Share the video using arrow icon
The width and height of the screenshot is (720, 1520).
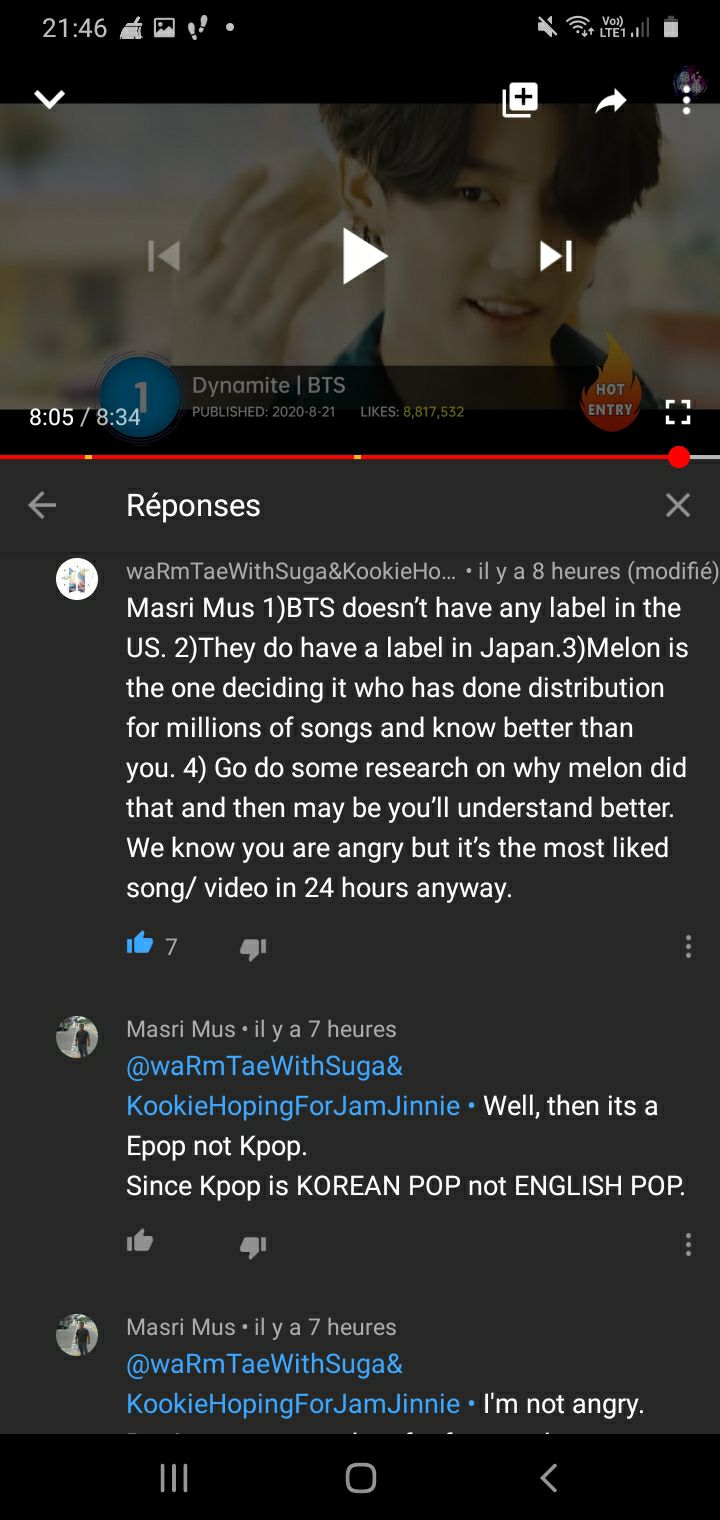(610, 100)
